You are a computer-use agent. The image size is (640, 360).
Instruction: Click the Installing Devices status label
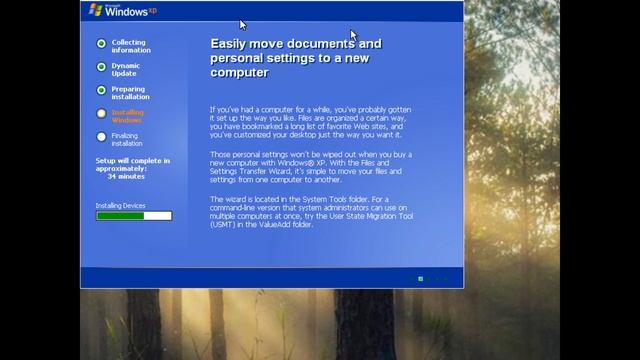(120, 206)
